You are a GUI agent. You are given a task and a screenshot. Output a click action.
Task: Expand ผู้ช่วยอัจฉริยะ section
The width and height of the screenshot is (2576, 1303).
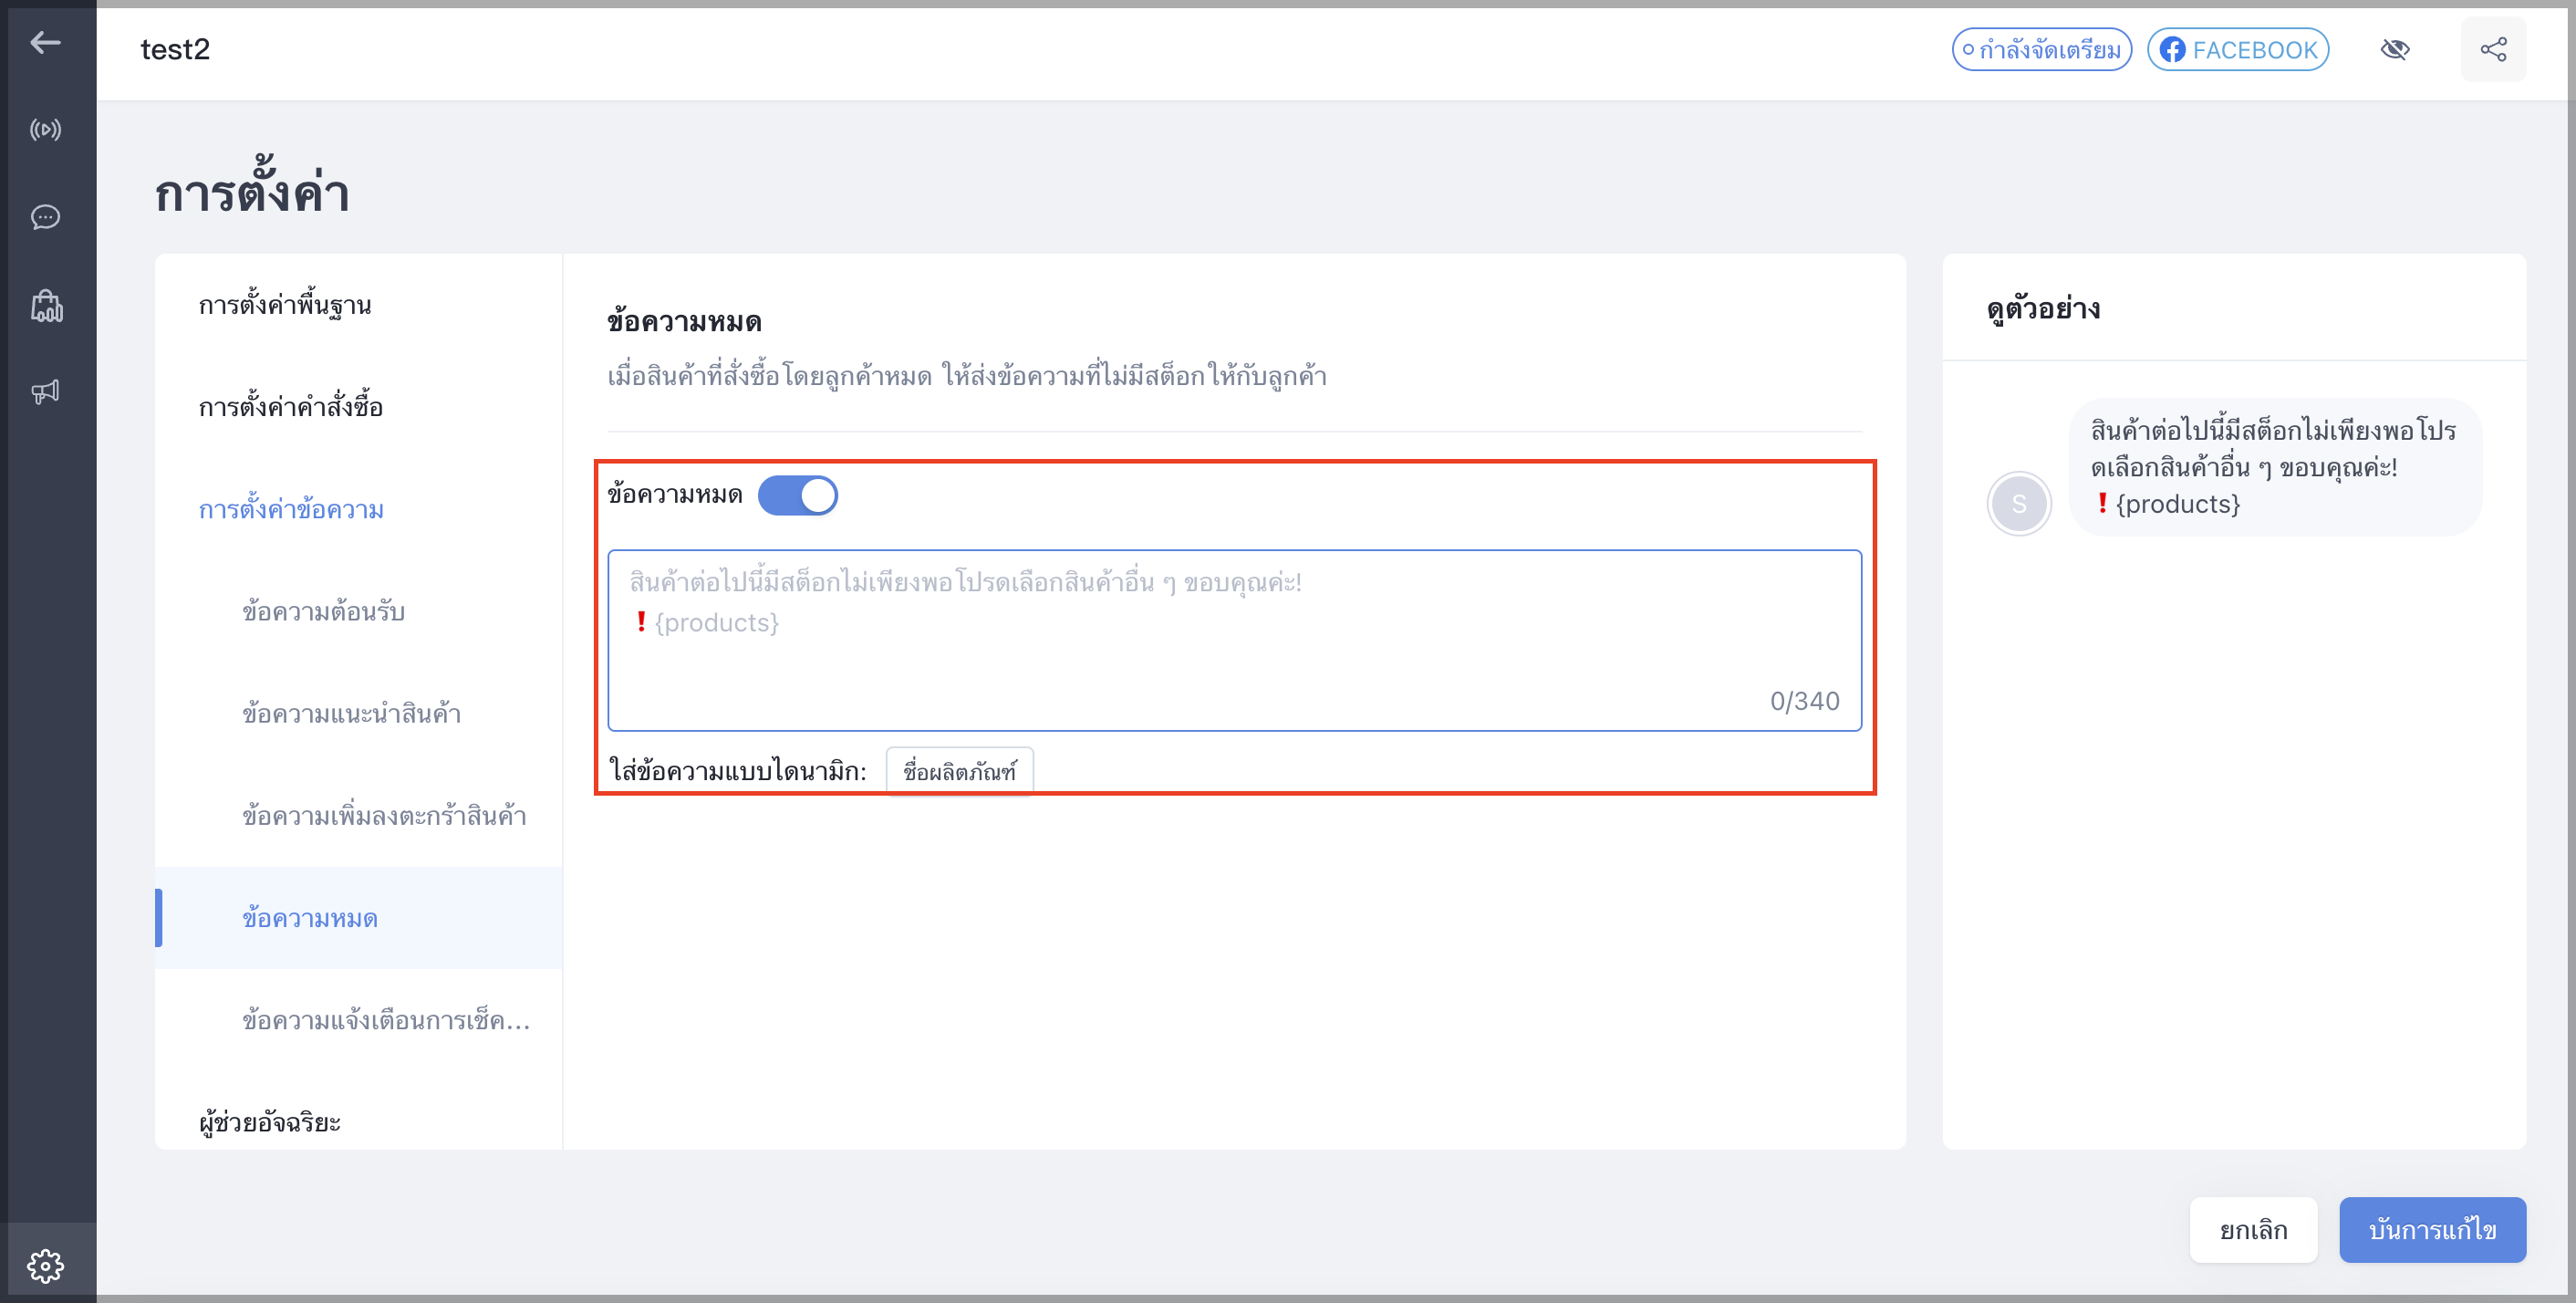(x=270, y=1122)
